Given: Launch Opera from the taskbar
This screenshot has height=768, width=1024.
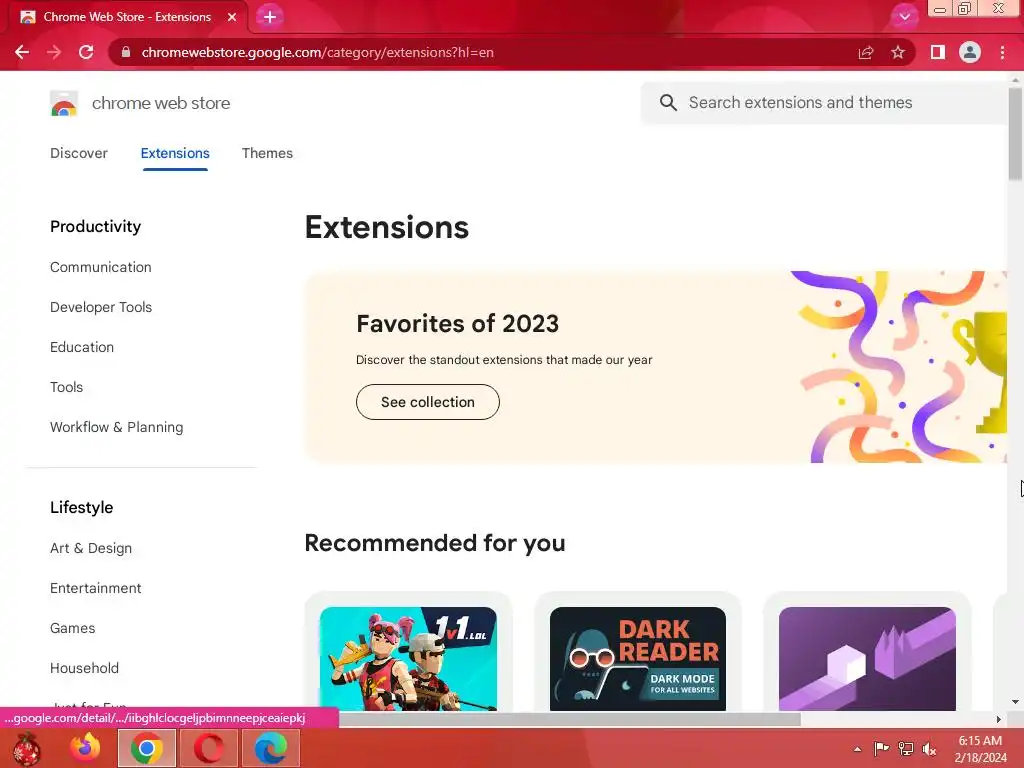Looking at the screenshot, I should [x=208, y=748].
